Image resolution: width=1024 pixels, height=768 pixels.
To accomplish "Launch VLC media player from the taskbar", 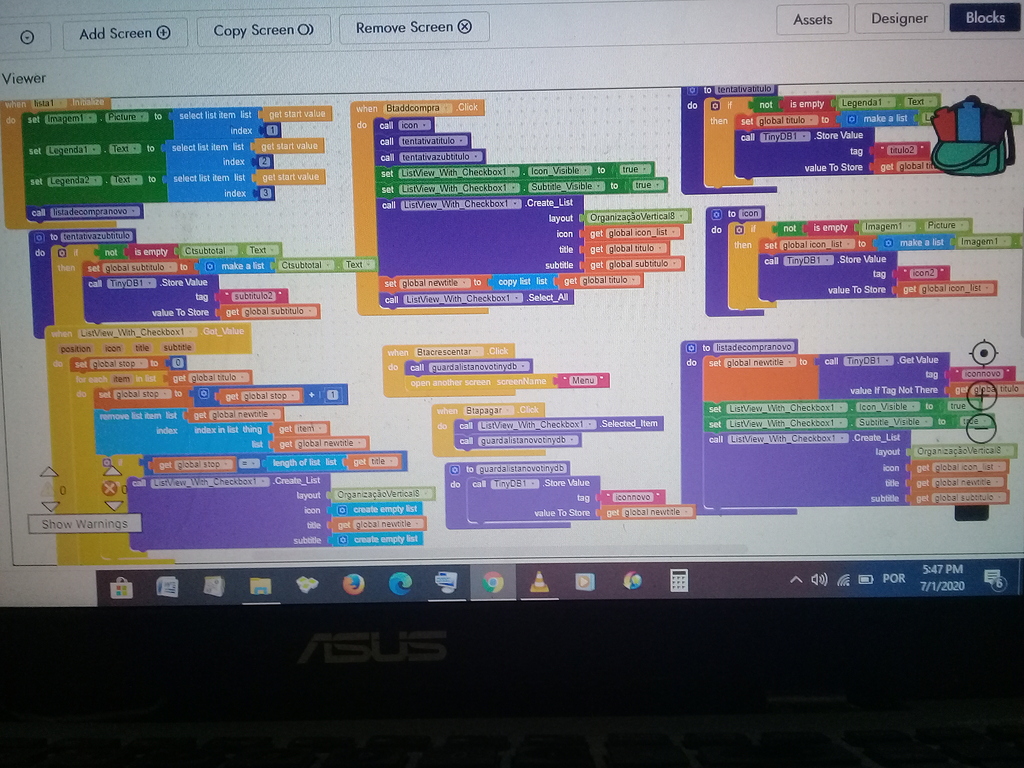I will 537,581.
